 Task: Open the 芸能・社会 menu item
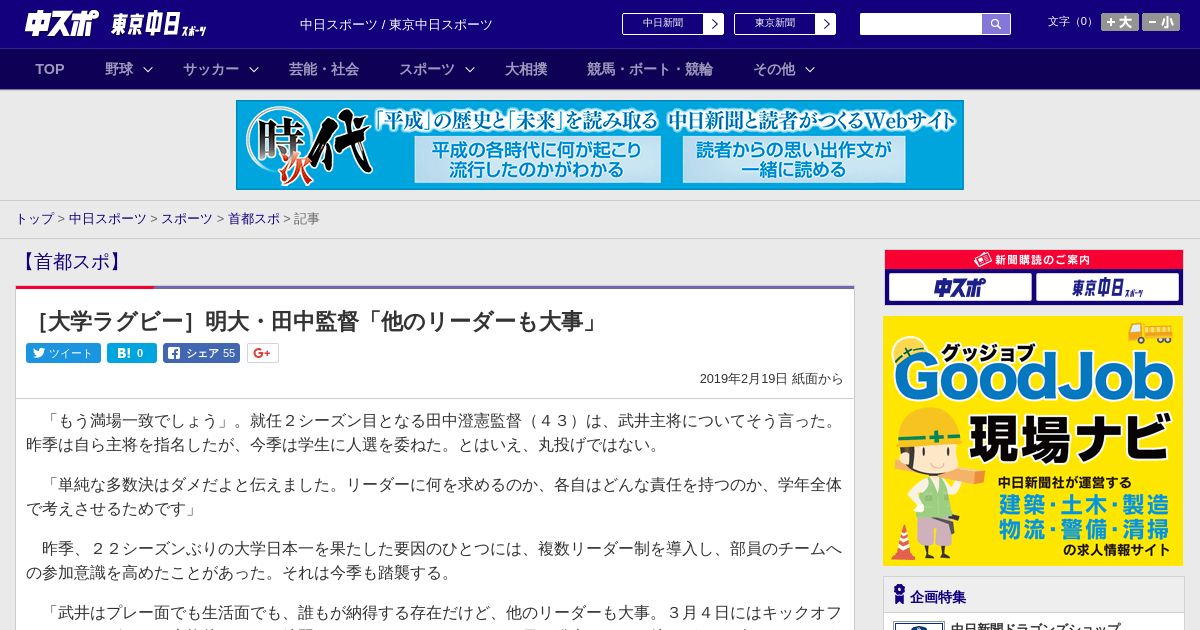324,69
